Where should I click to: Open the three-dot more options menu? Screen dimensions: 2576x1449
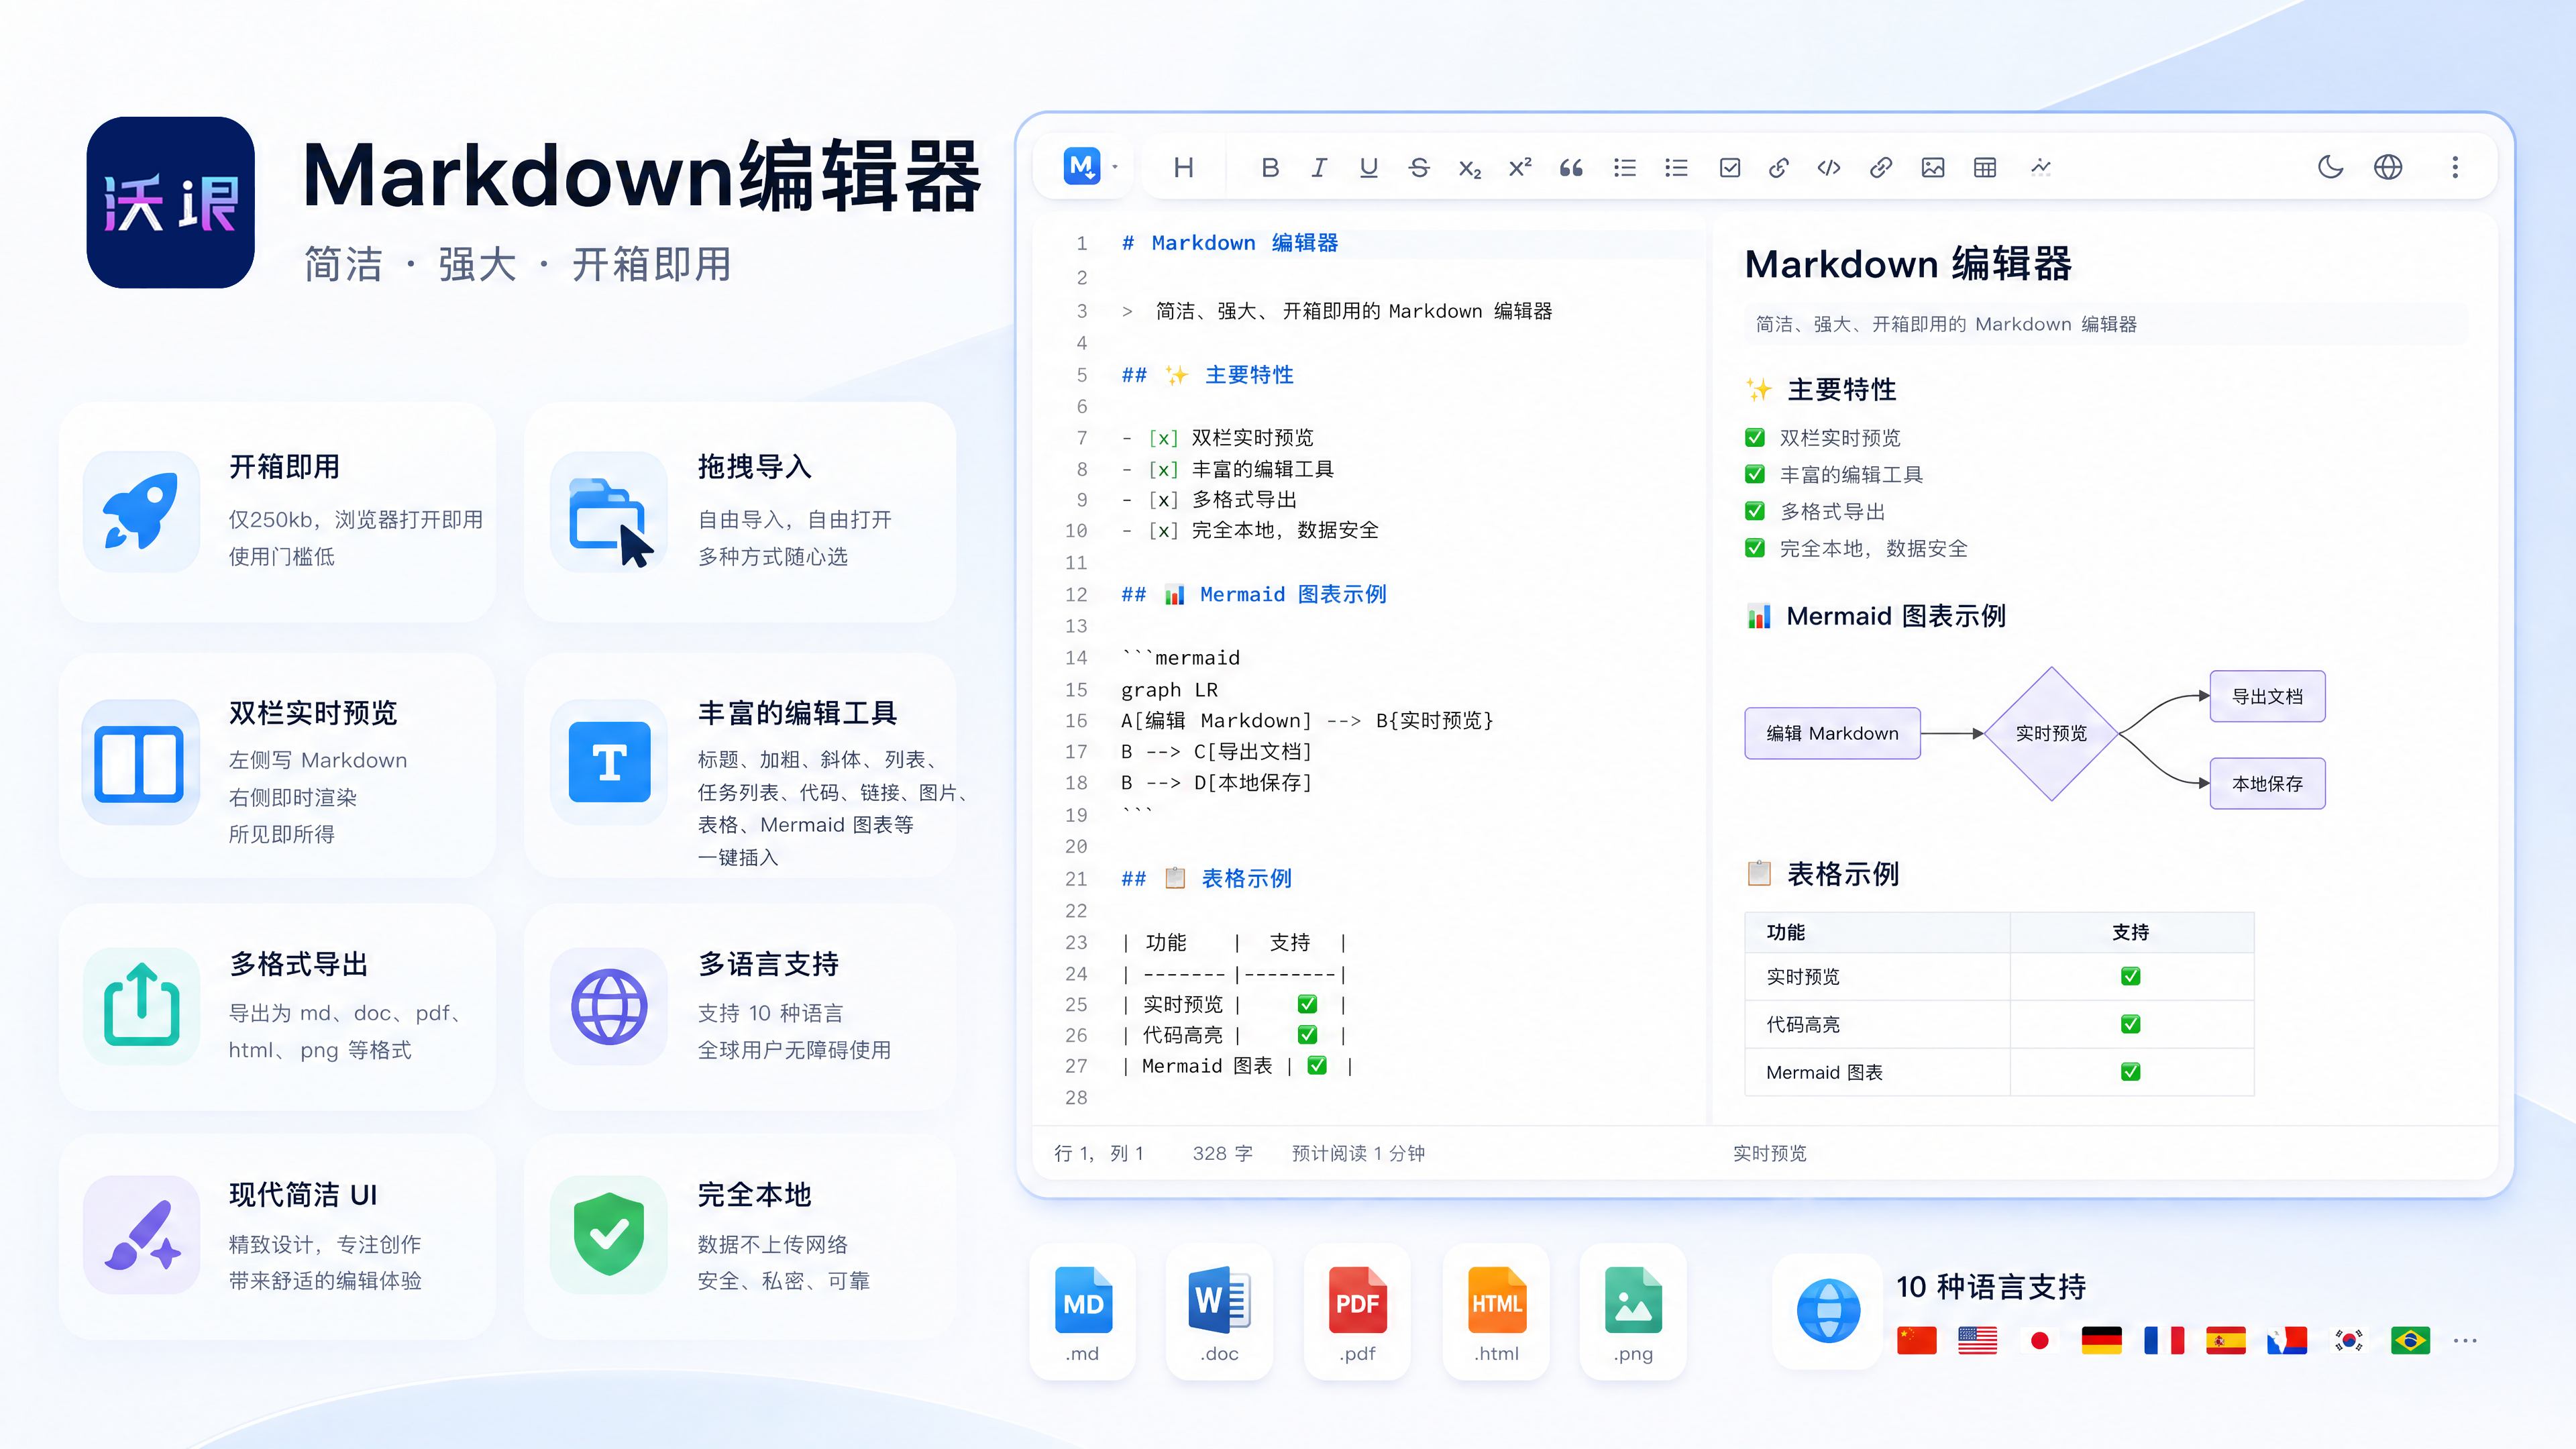(x=2455, y=167)
